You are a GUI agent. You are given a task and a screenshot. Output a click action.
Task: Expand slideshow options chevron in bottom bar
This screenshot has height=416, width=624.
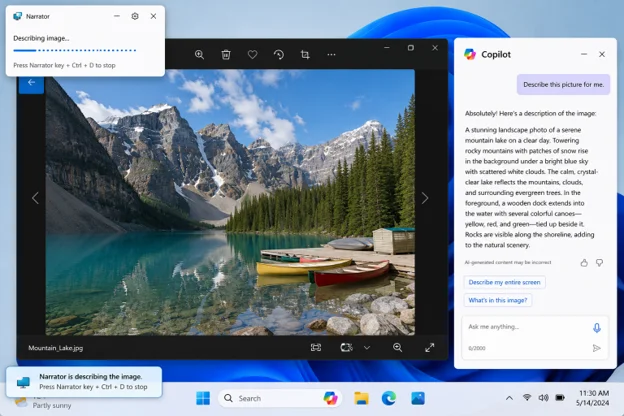[367, 348]
